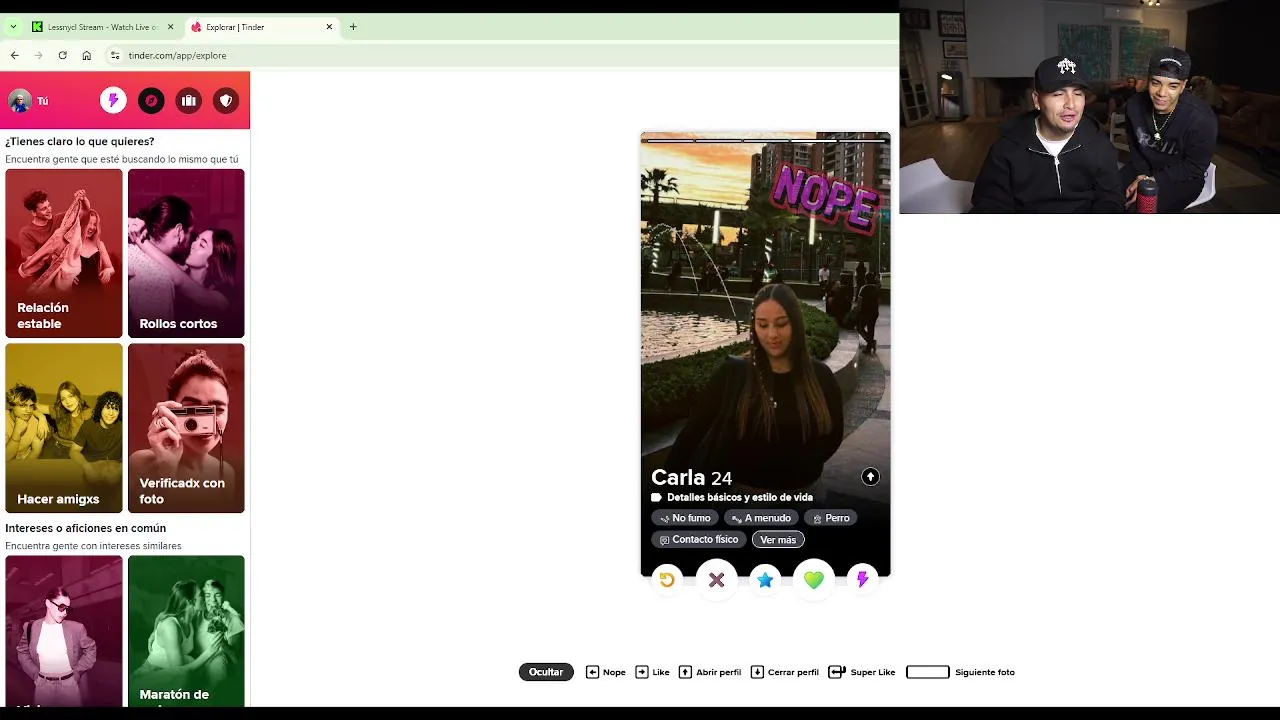Open the Explore compass icon in header

(x=151, y=100)
